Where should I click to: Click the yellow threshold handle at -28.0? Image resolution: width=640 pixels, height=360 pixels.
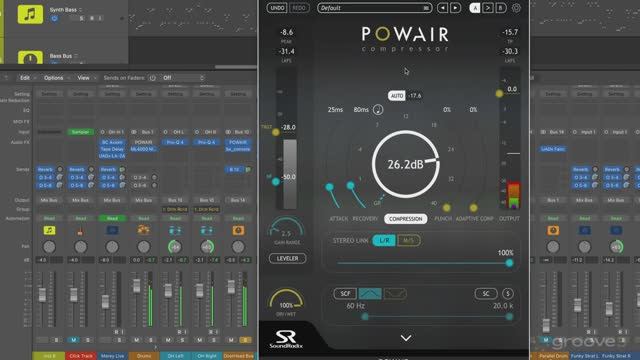coord(276,132)
